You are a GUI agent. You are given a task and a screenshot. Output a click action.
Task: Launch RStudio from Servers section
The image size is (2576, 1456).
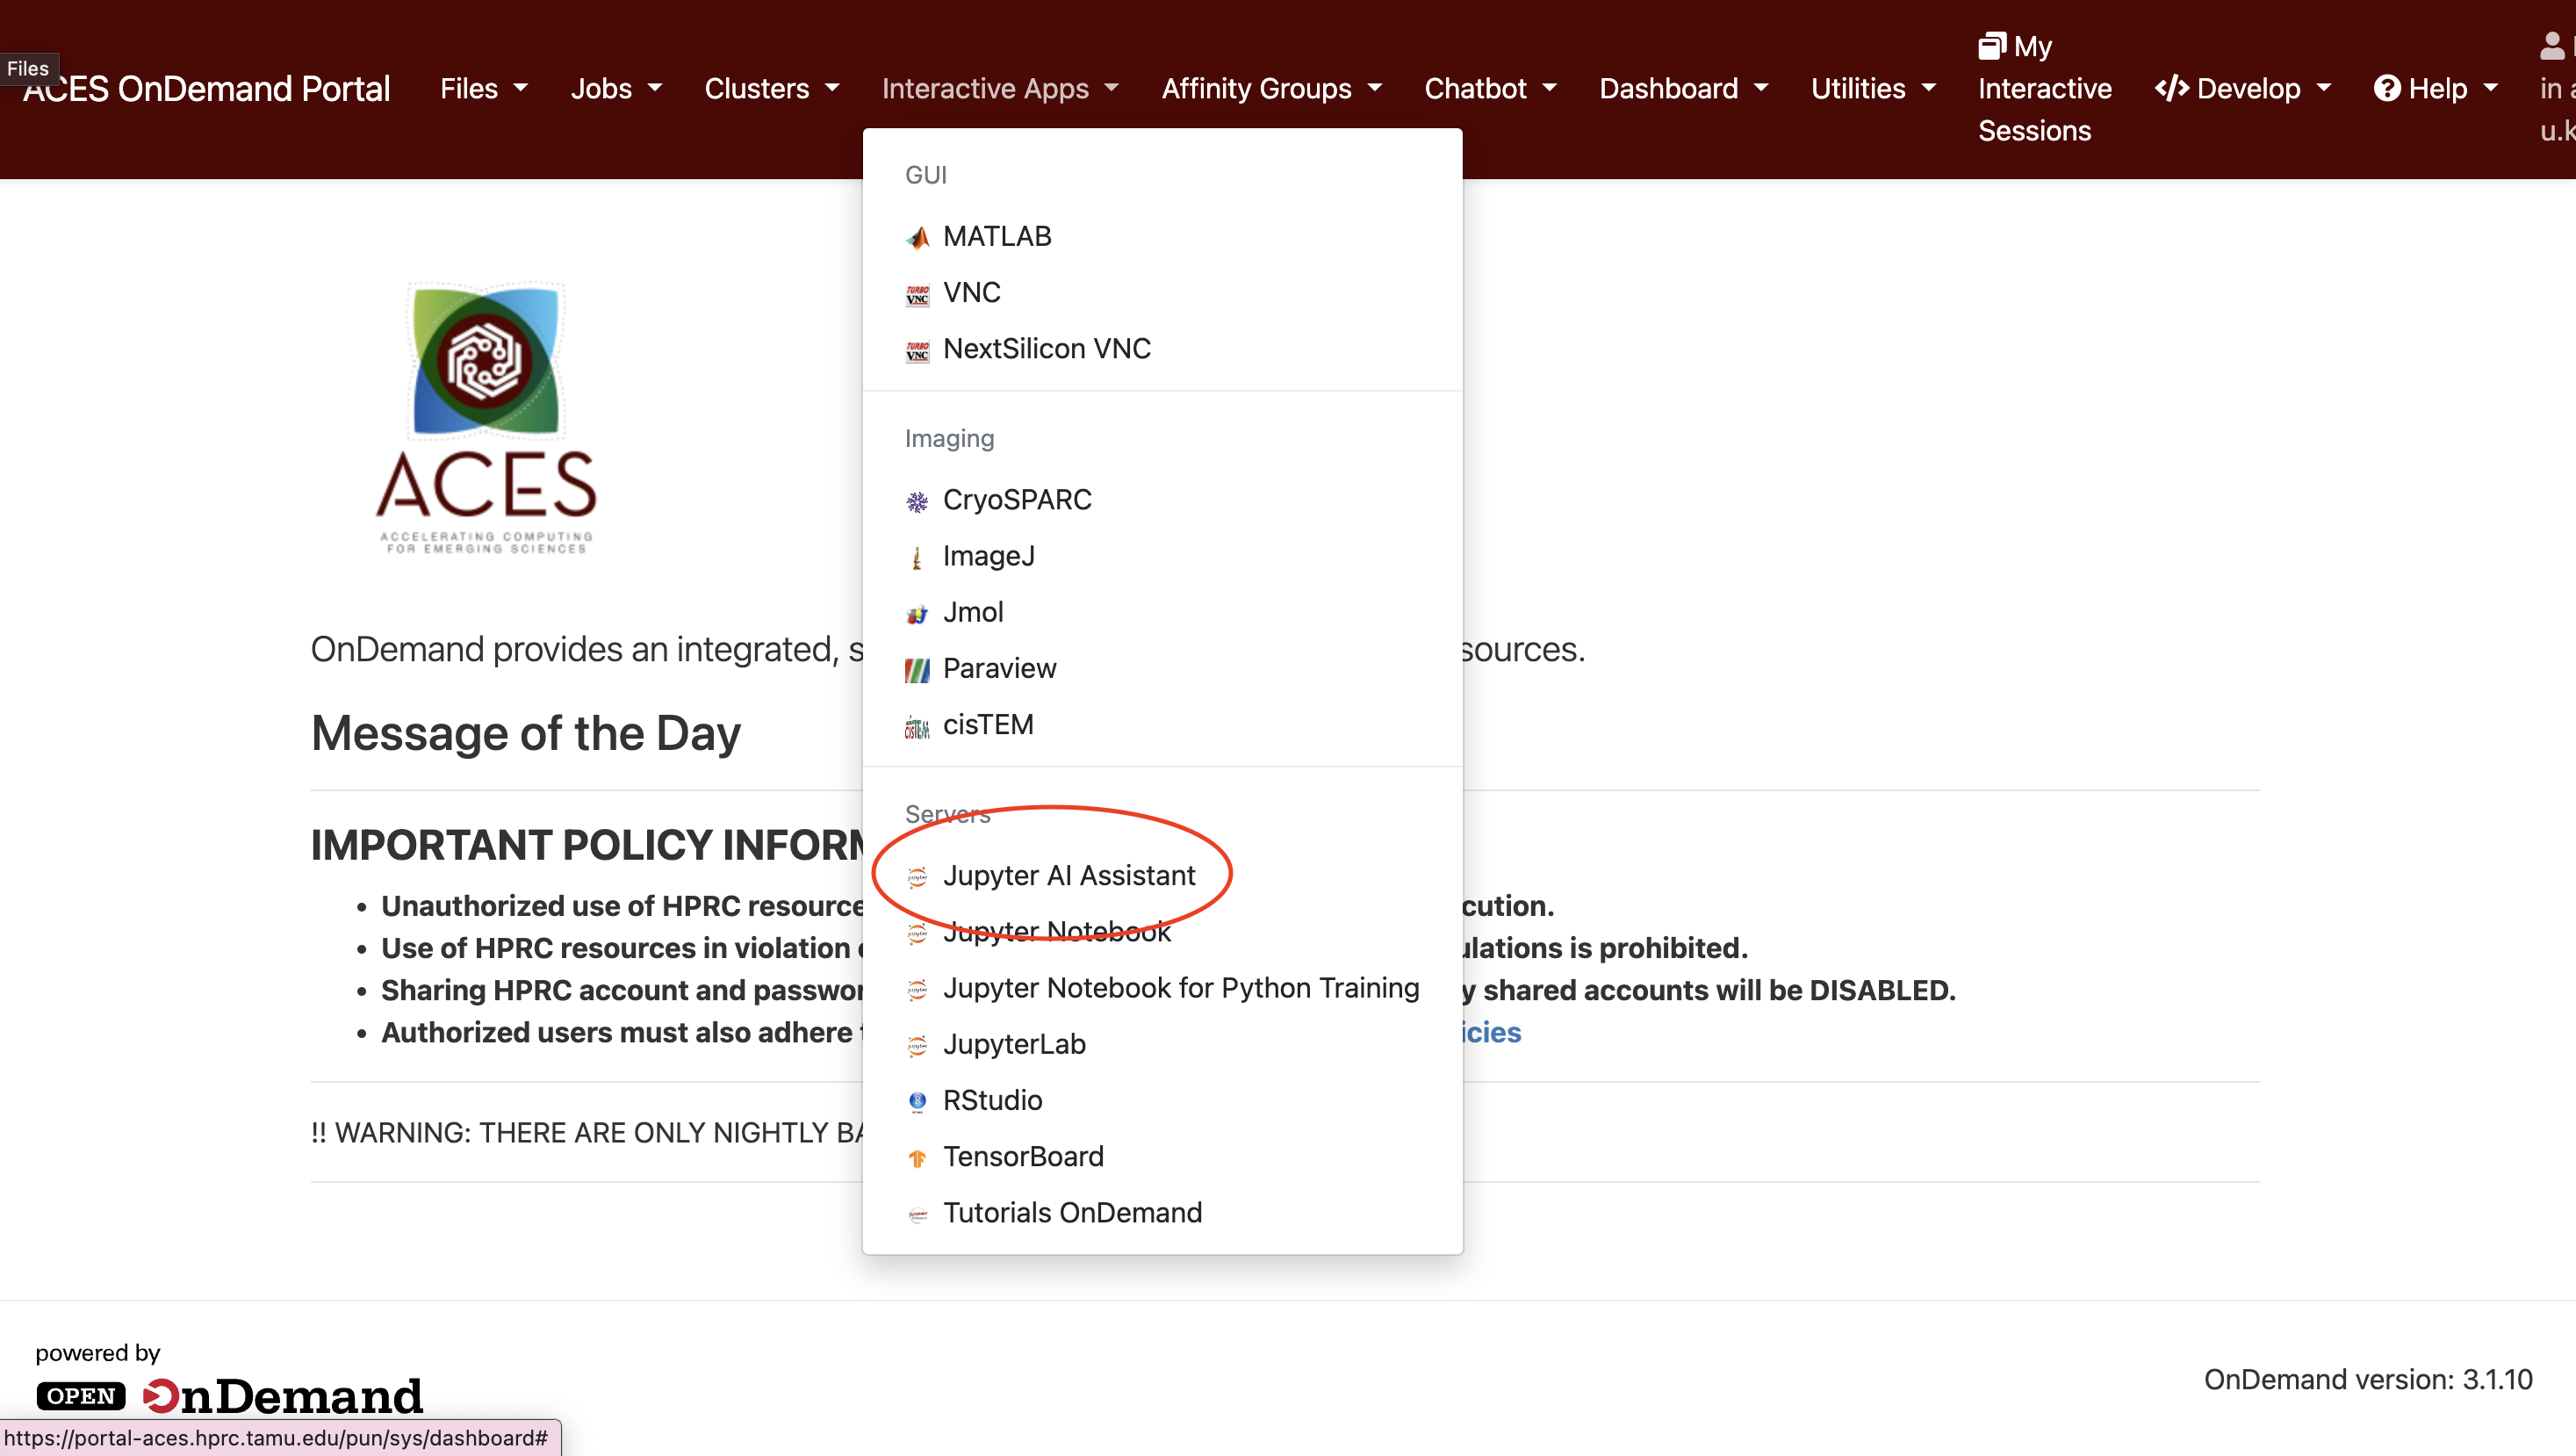1162,1100
